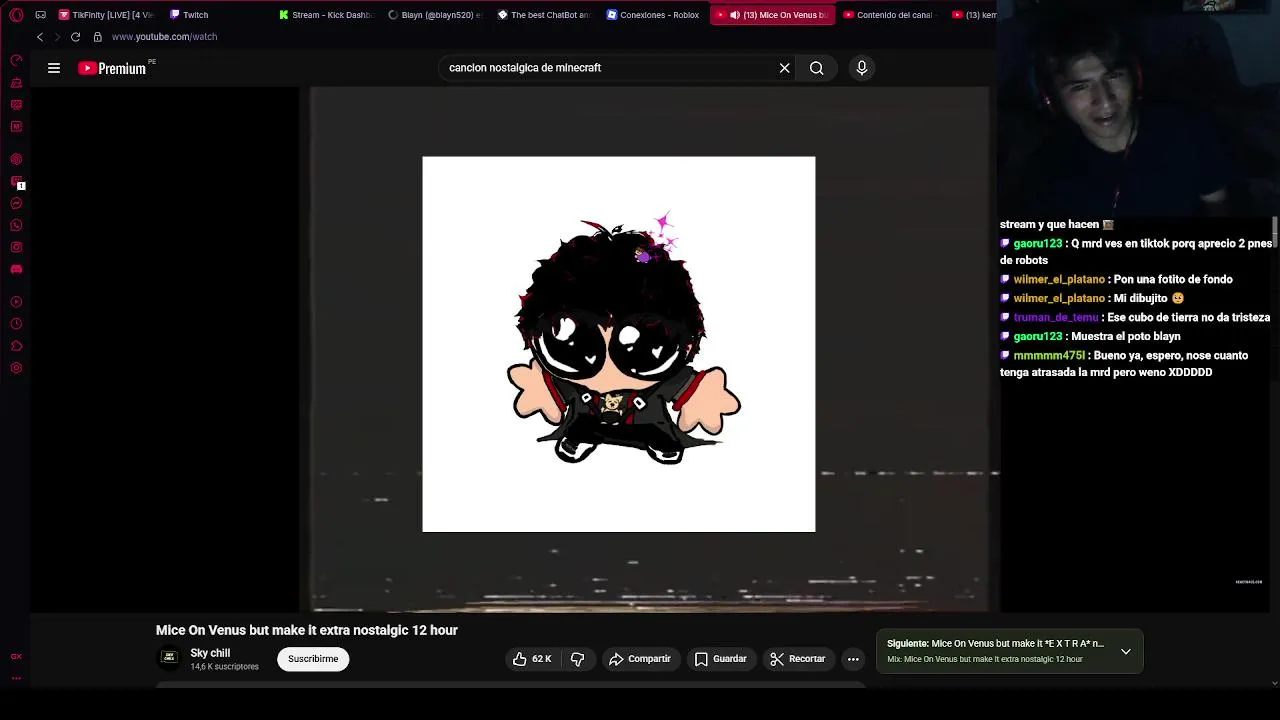View site security lock information

(x=97, y=37)
